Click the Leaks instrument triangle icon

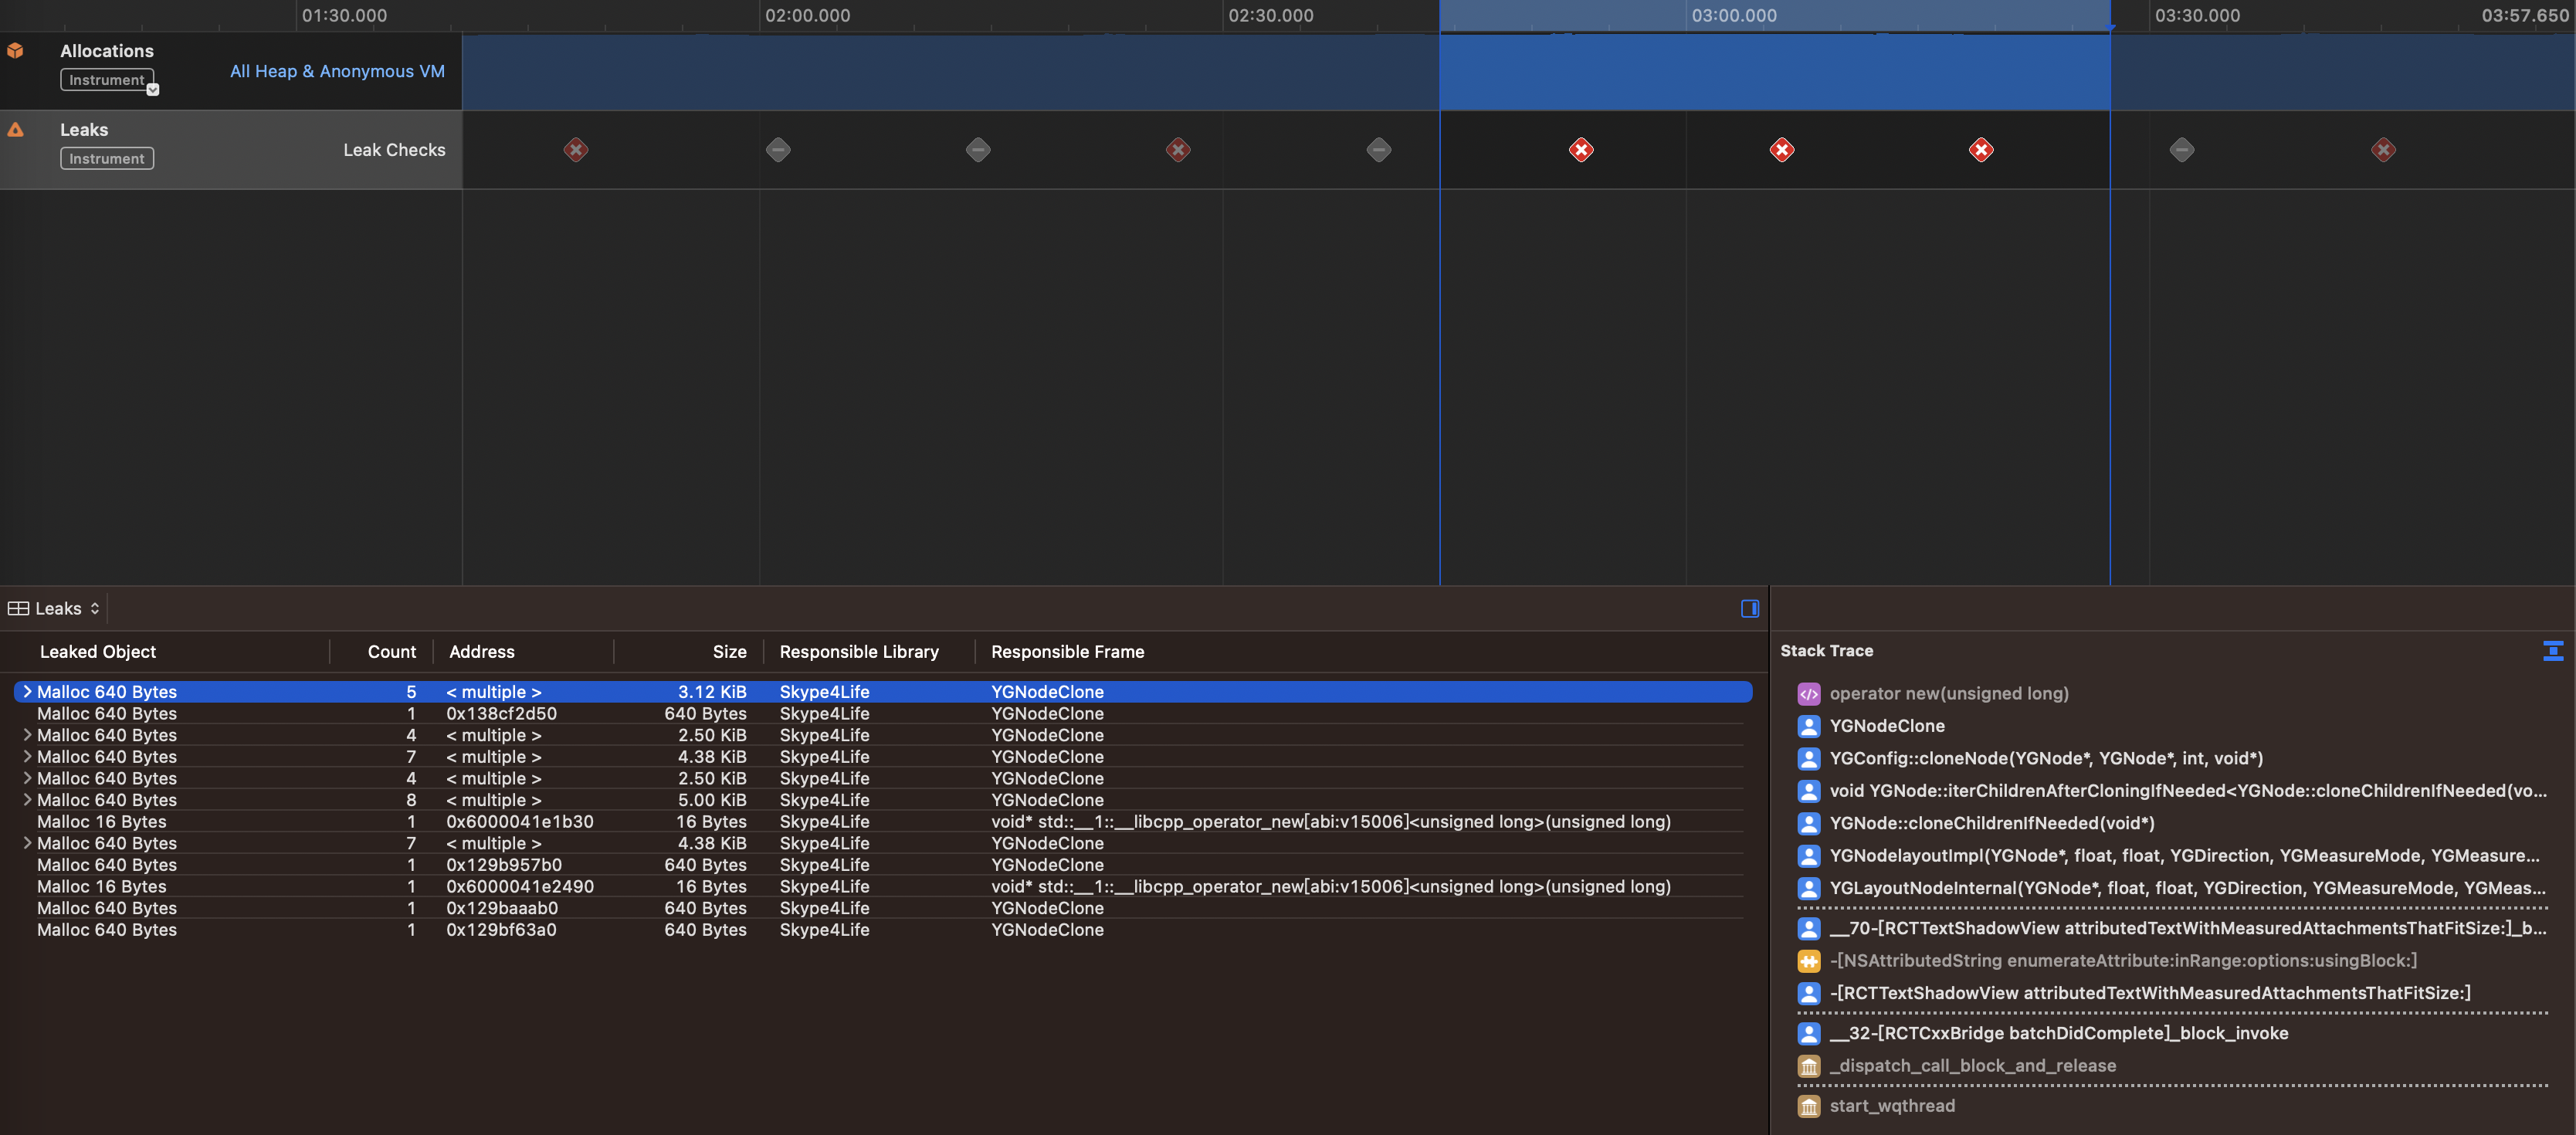[x=16, y=128]
